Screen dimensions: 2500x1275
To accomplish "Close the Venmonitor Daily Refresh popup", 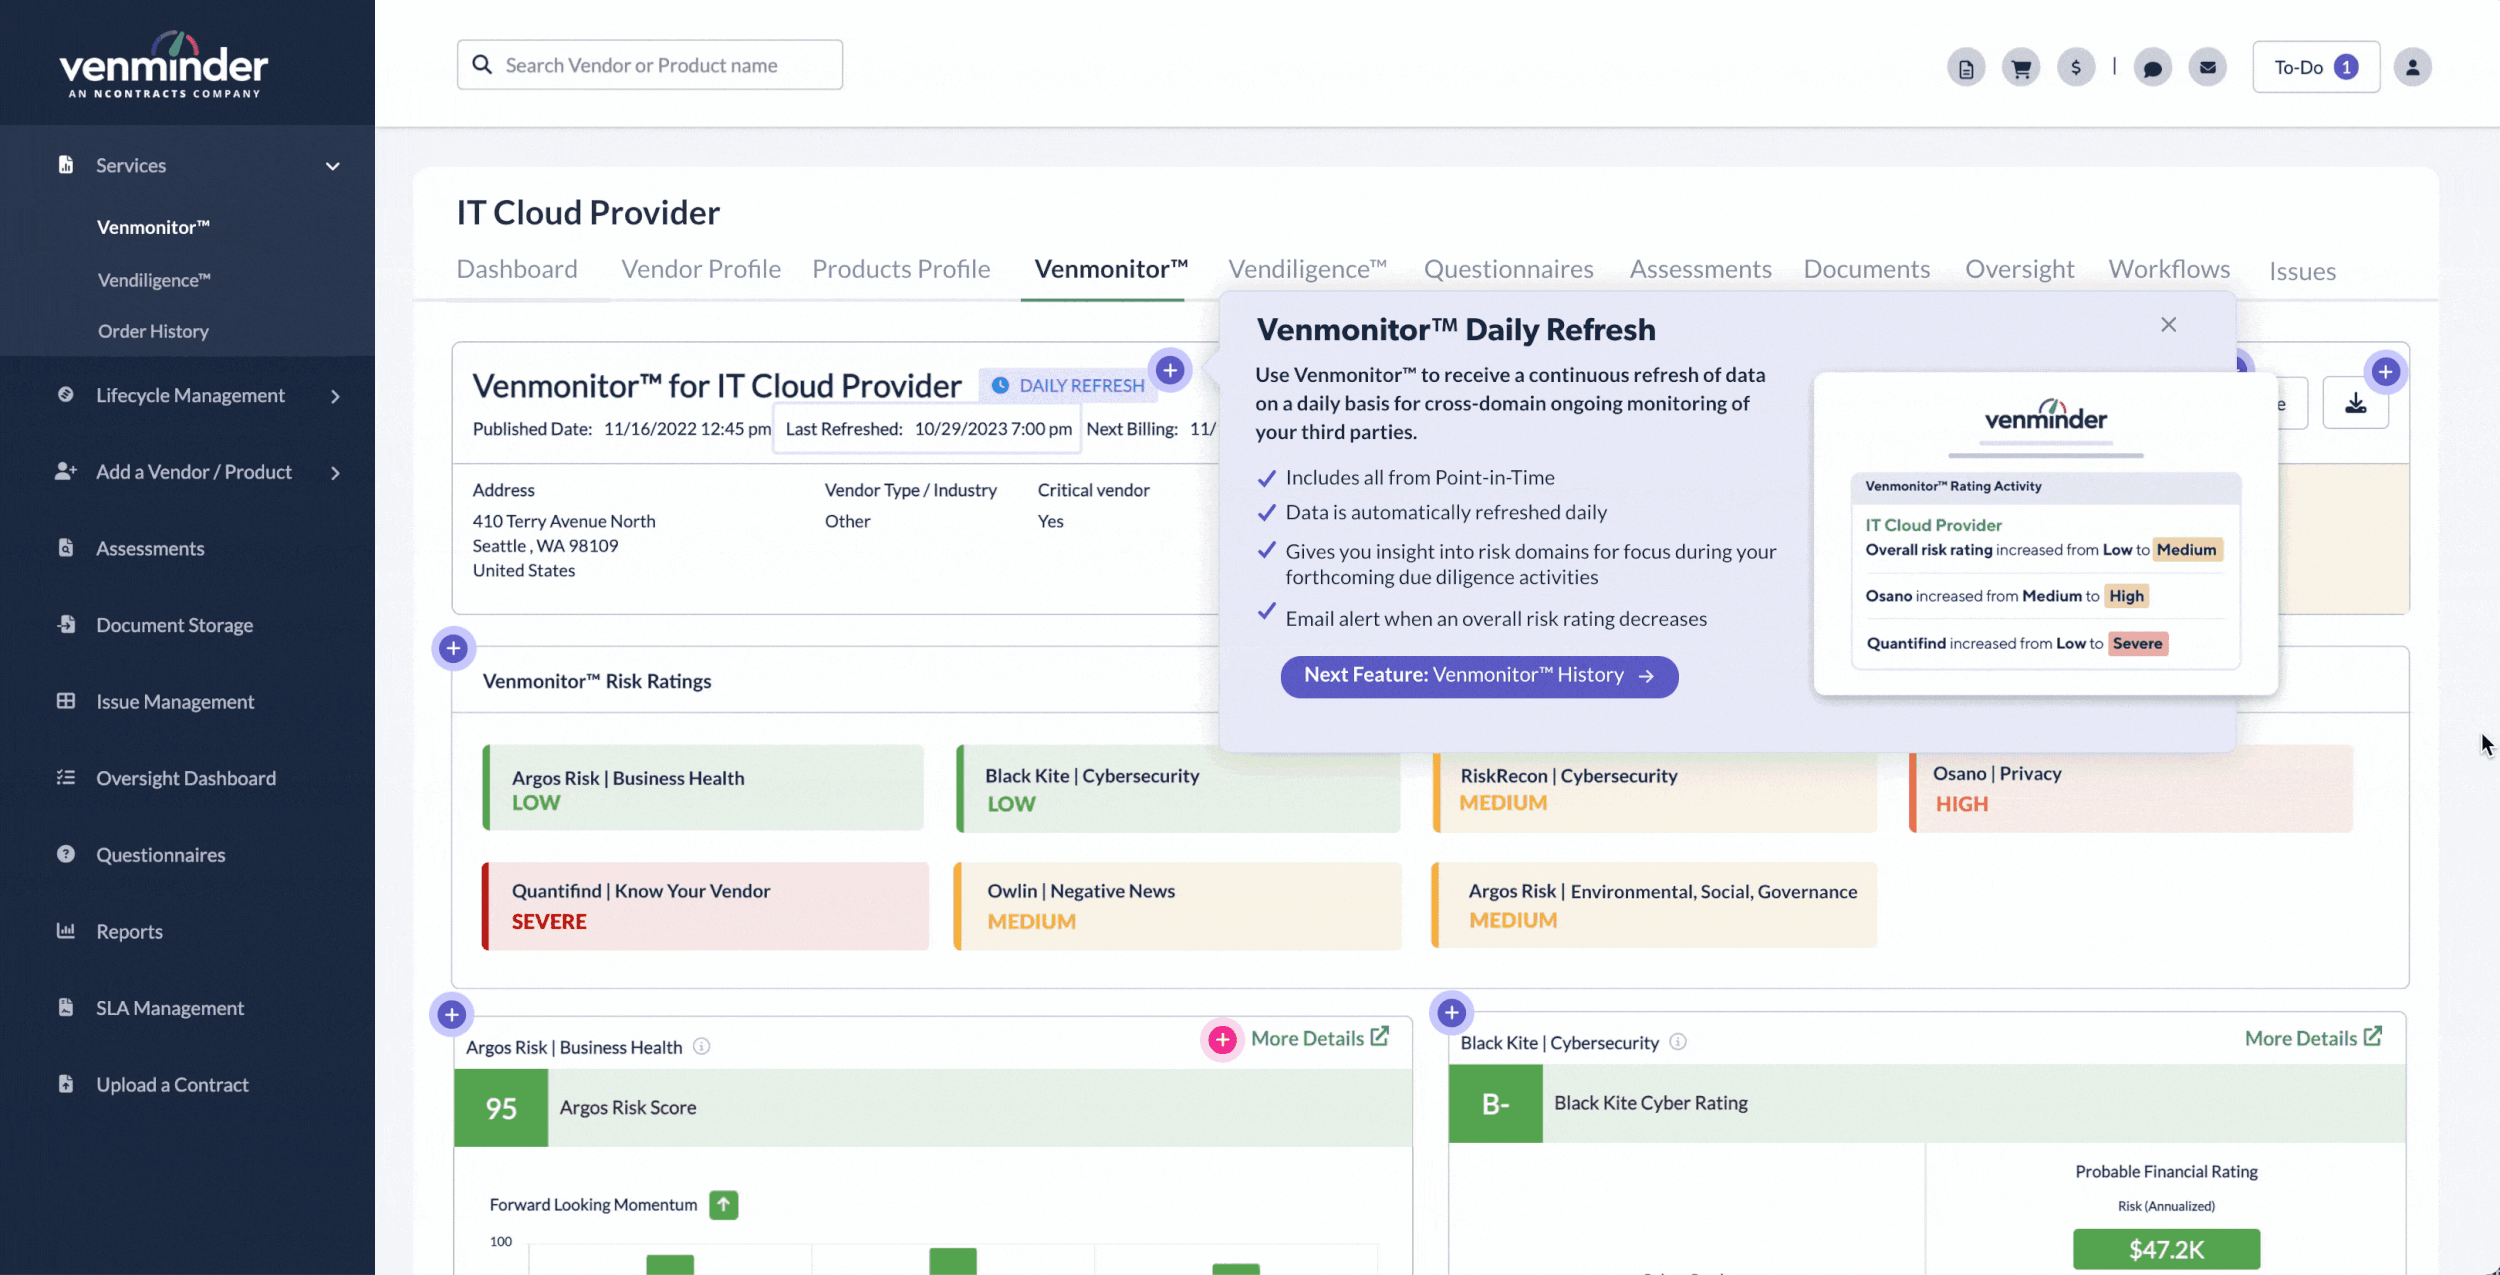I will click(2168, 325).
